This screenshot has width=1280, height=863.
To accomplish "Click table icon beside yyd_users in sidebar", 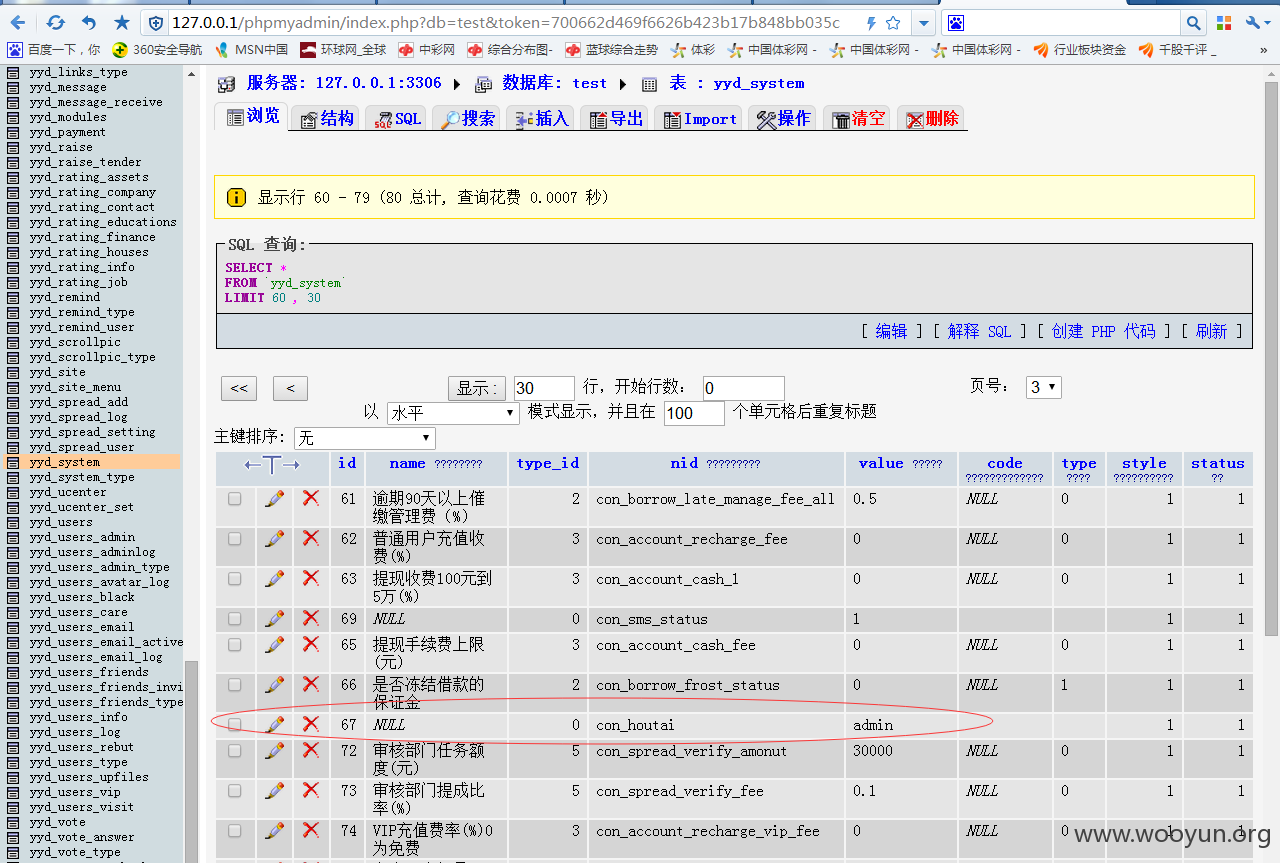I will [13, 522].
